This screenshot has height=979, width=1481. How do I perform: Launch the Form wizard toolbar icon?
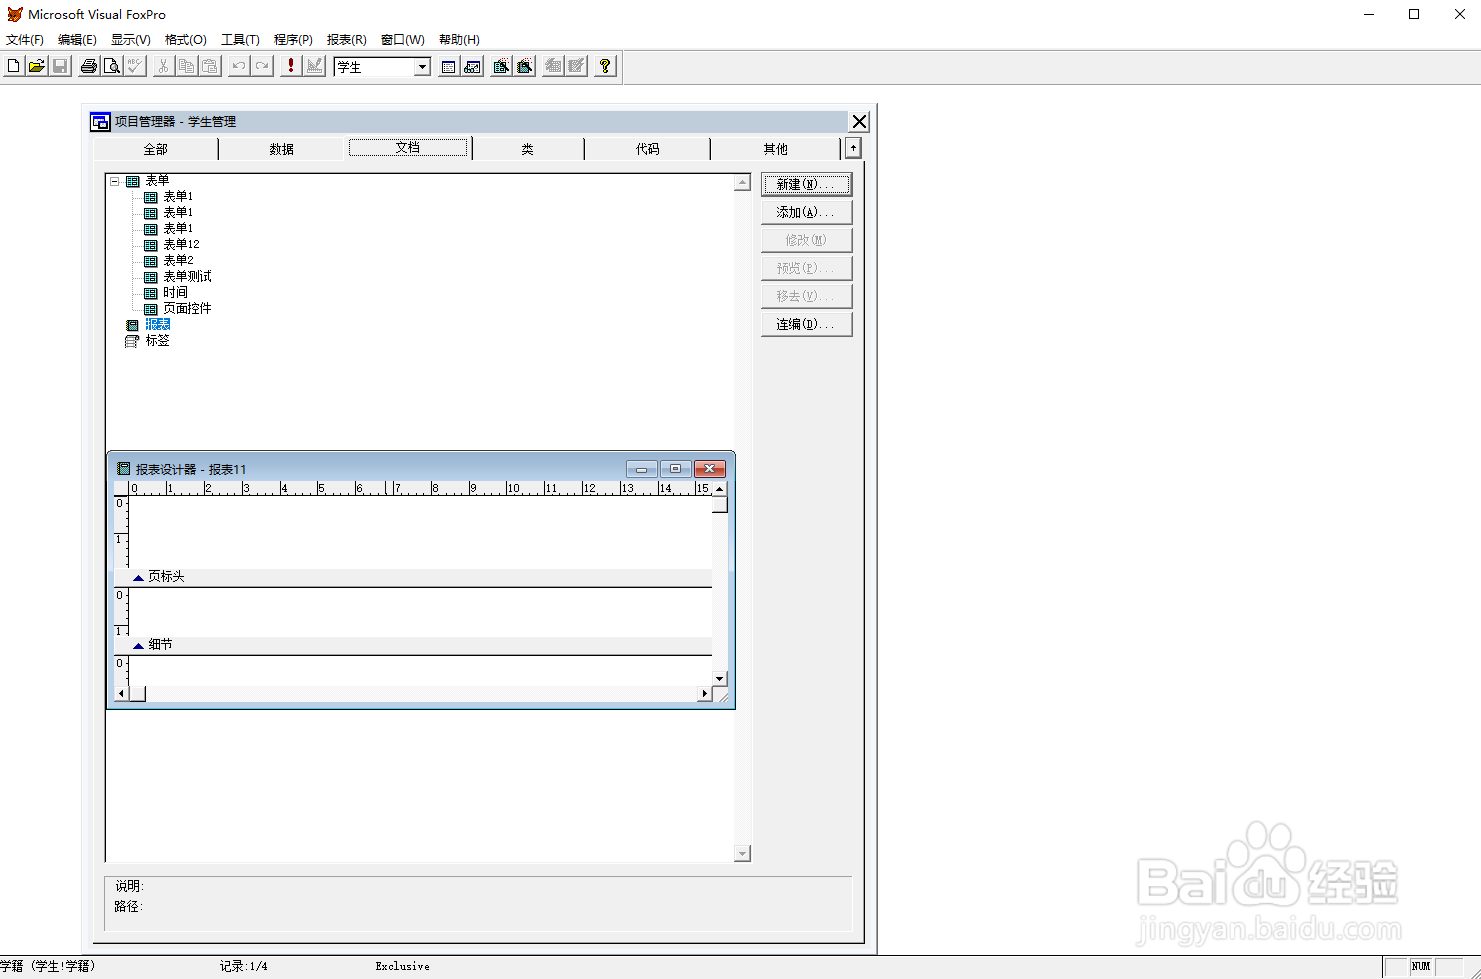pos(501,66)
